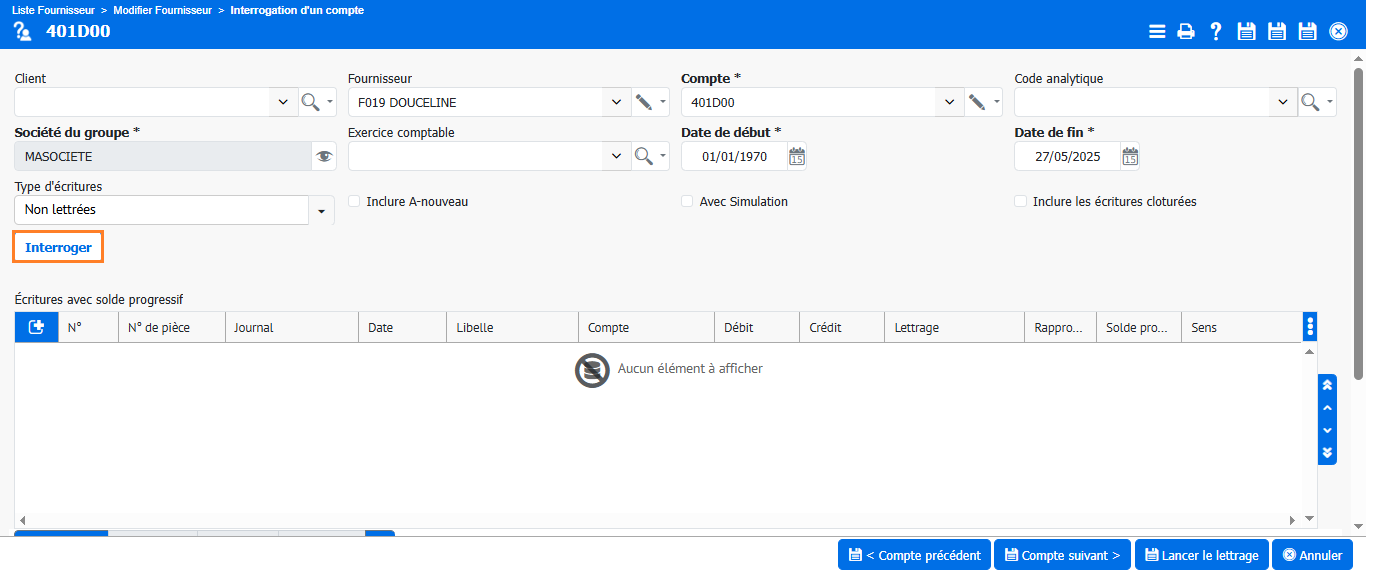Open help with the question mark icon
Image resolution: width=1374 pixels, height=574 pixels.
tap(1216, 31)
